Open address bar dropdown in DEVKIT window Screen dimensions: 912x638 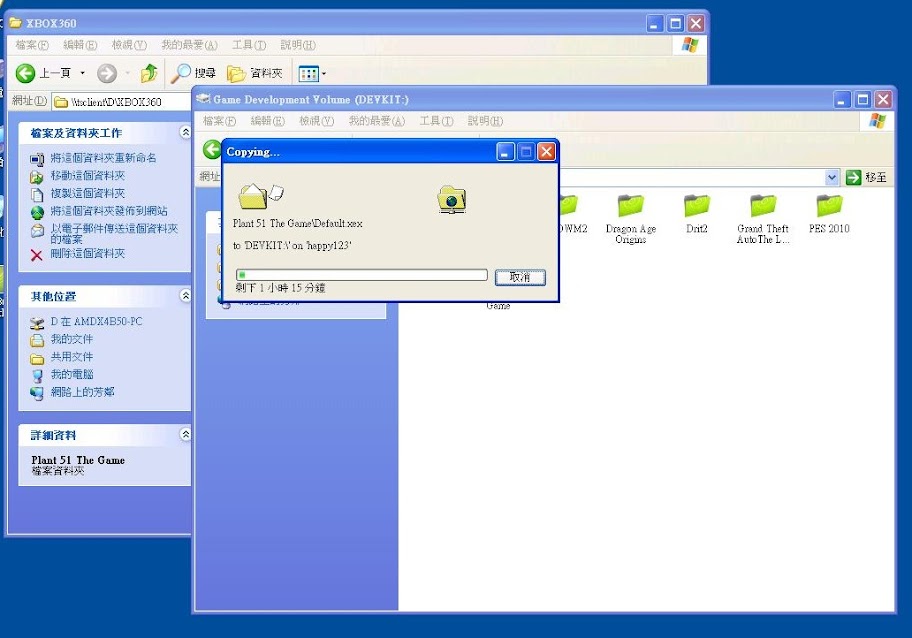point(832,177)
